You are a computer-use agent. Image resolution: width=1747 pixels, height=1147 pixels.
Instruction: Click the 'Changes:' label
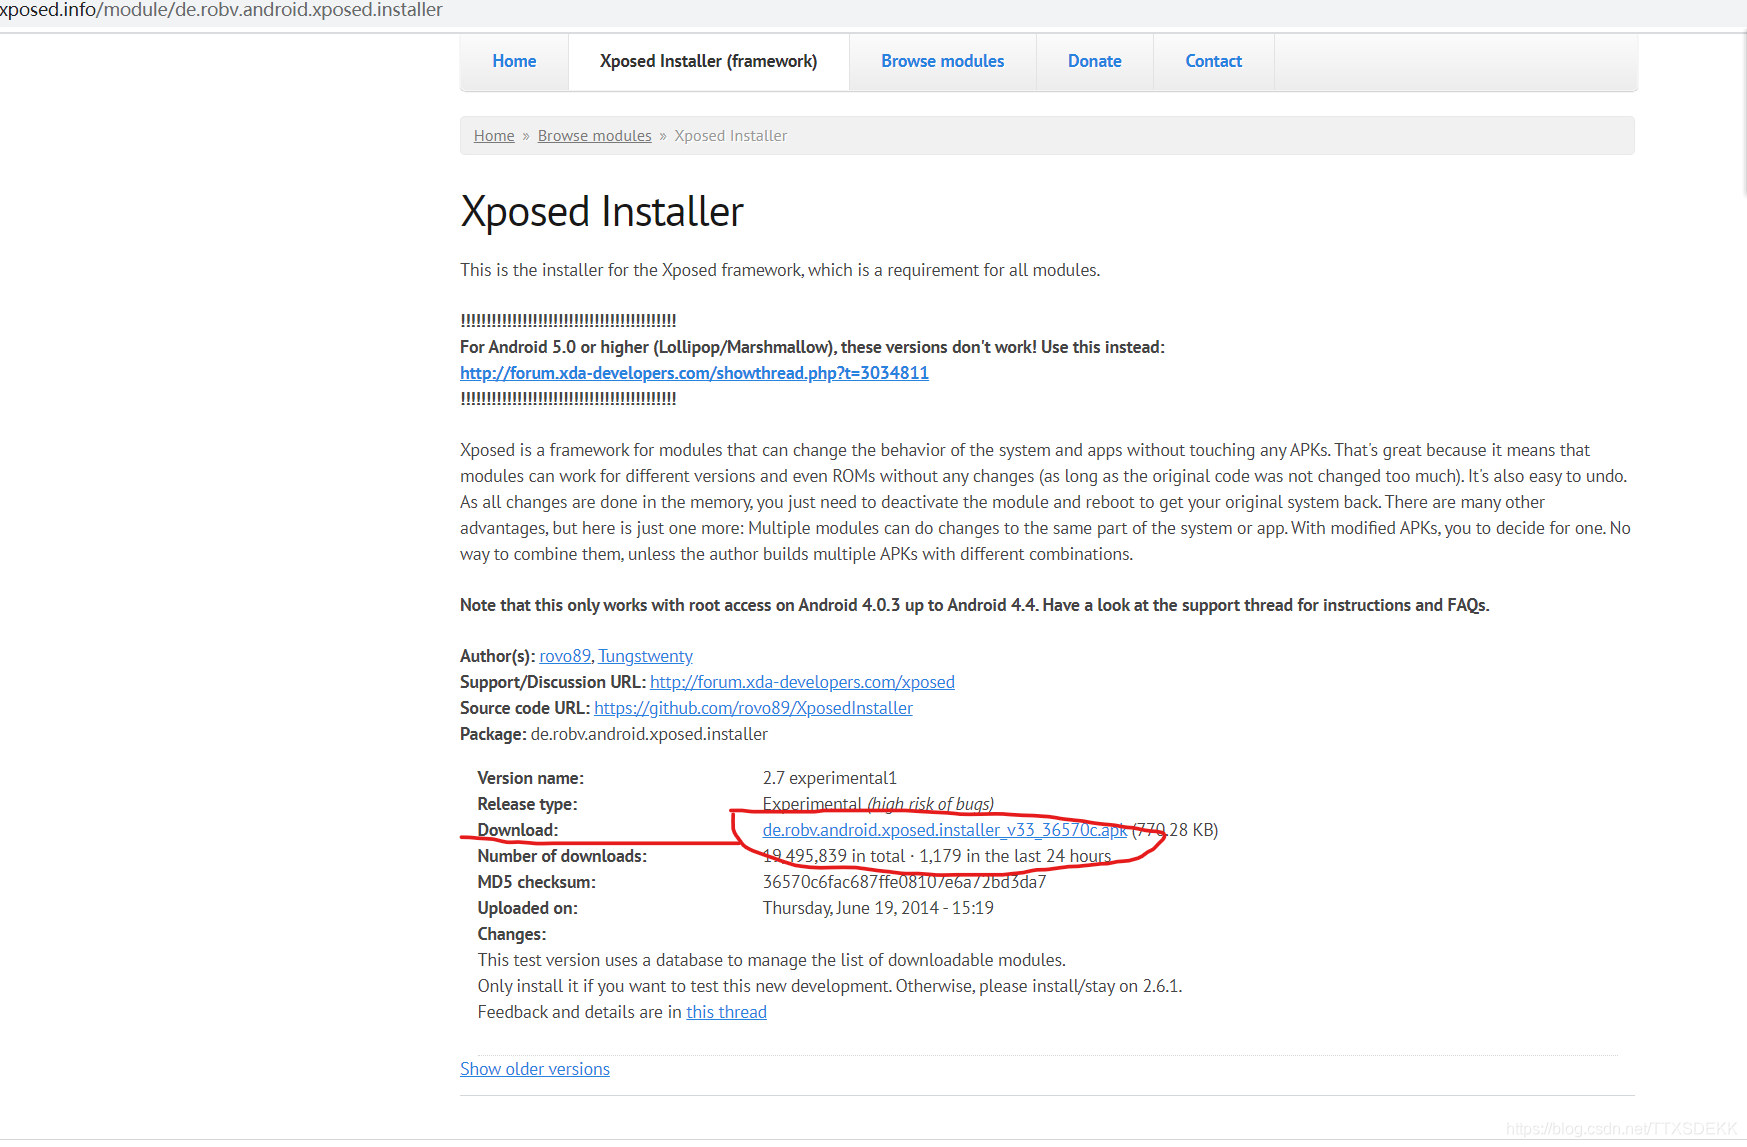pyautogui.click(x=512, y=934)
